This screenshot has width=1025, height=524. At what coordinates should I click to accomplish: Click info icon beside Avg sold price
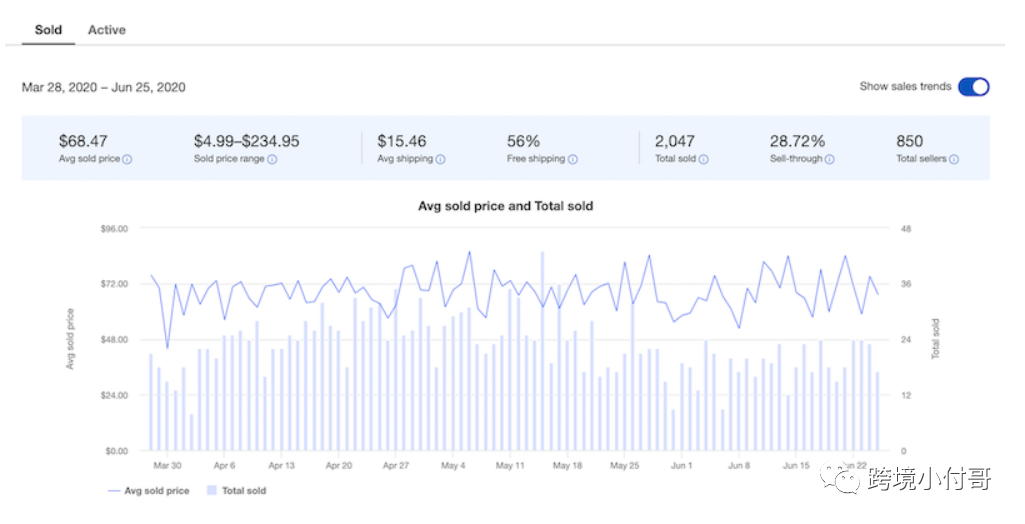pyautogui.click(x=128, y=159)
